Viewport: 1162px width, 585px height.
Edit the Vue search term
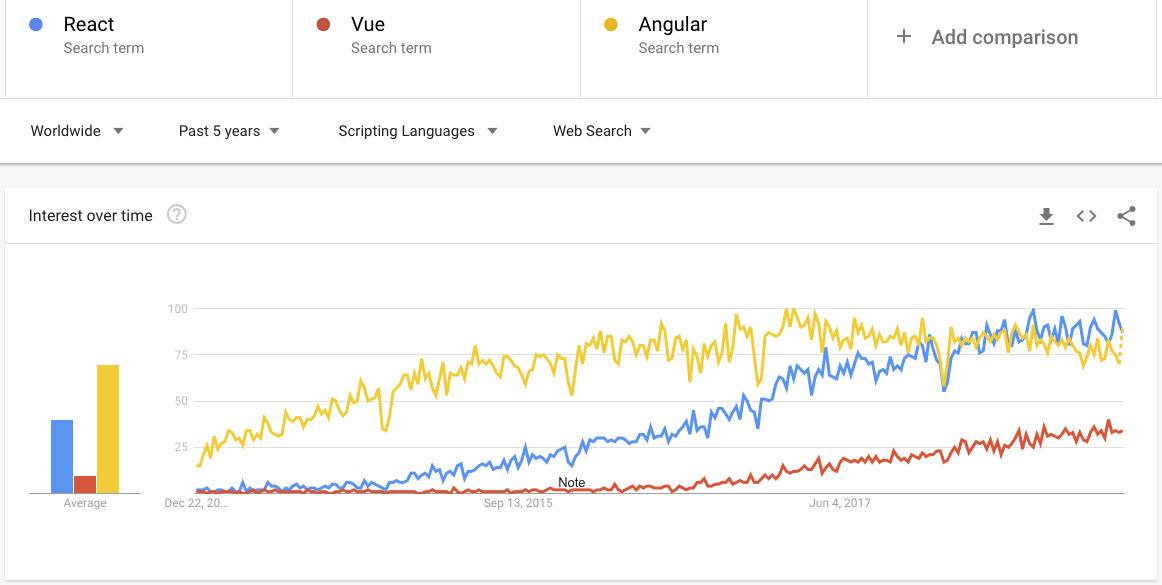point(368,25)
